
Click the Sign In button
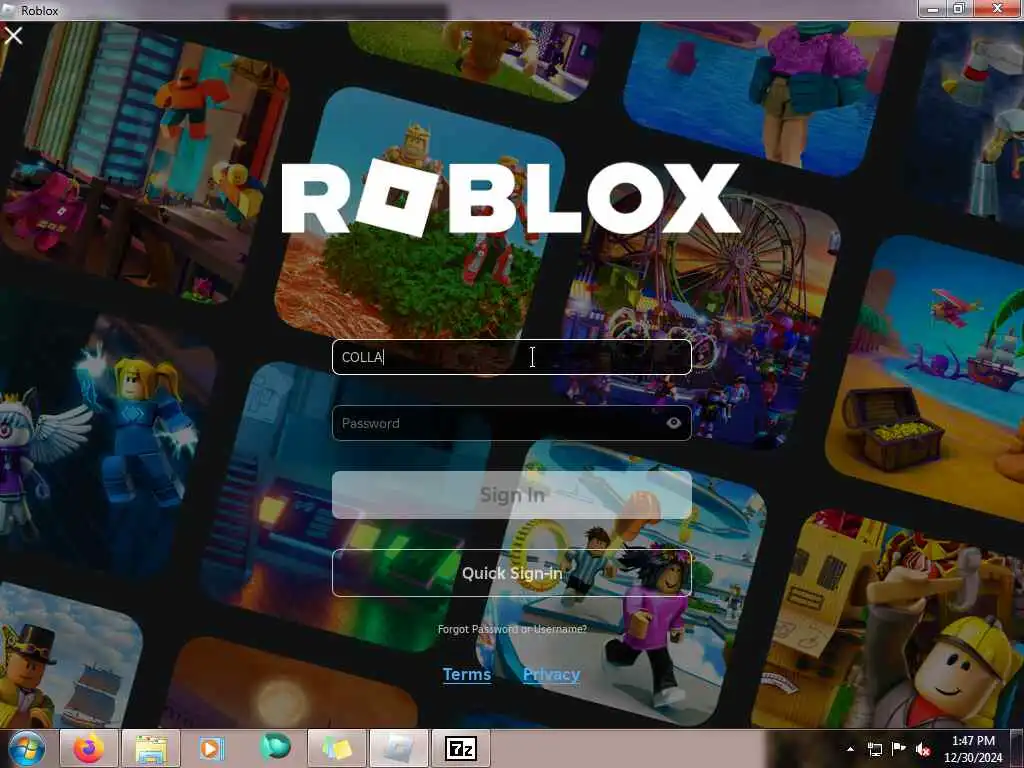pyautogui.click(x=511, y=494)
